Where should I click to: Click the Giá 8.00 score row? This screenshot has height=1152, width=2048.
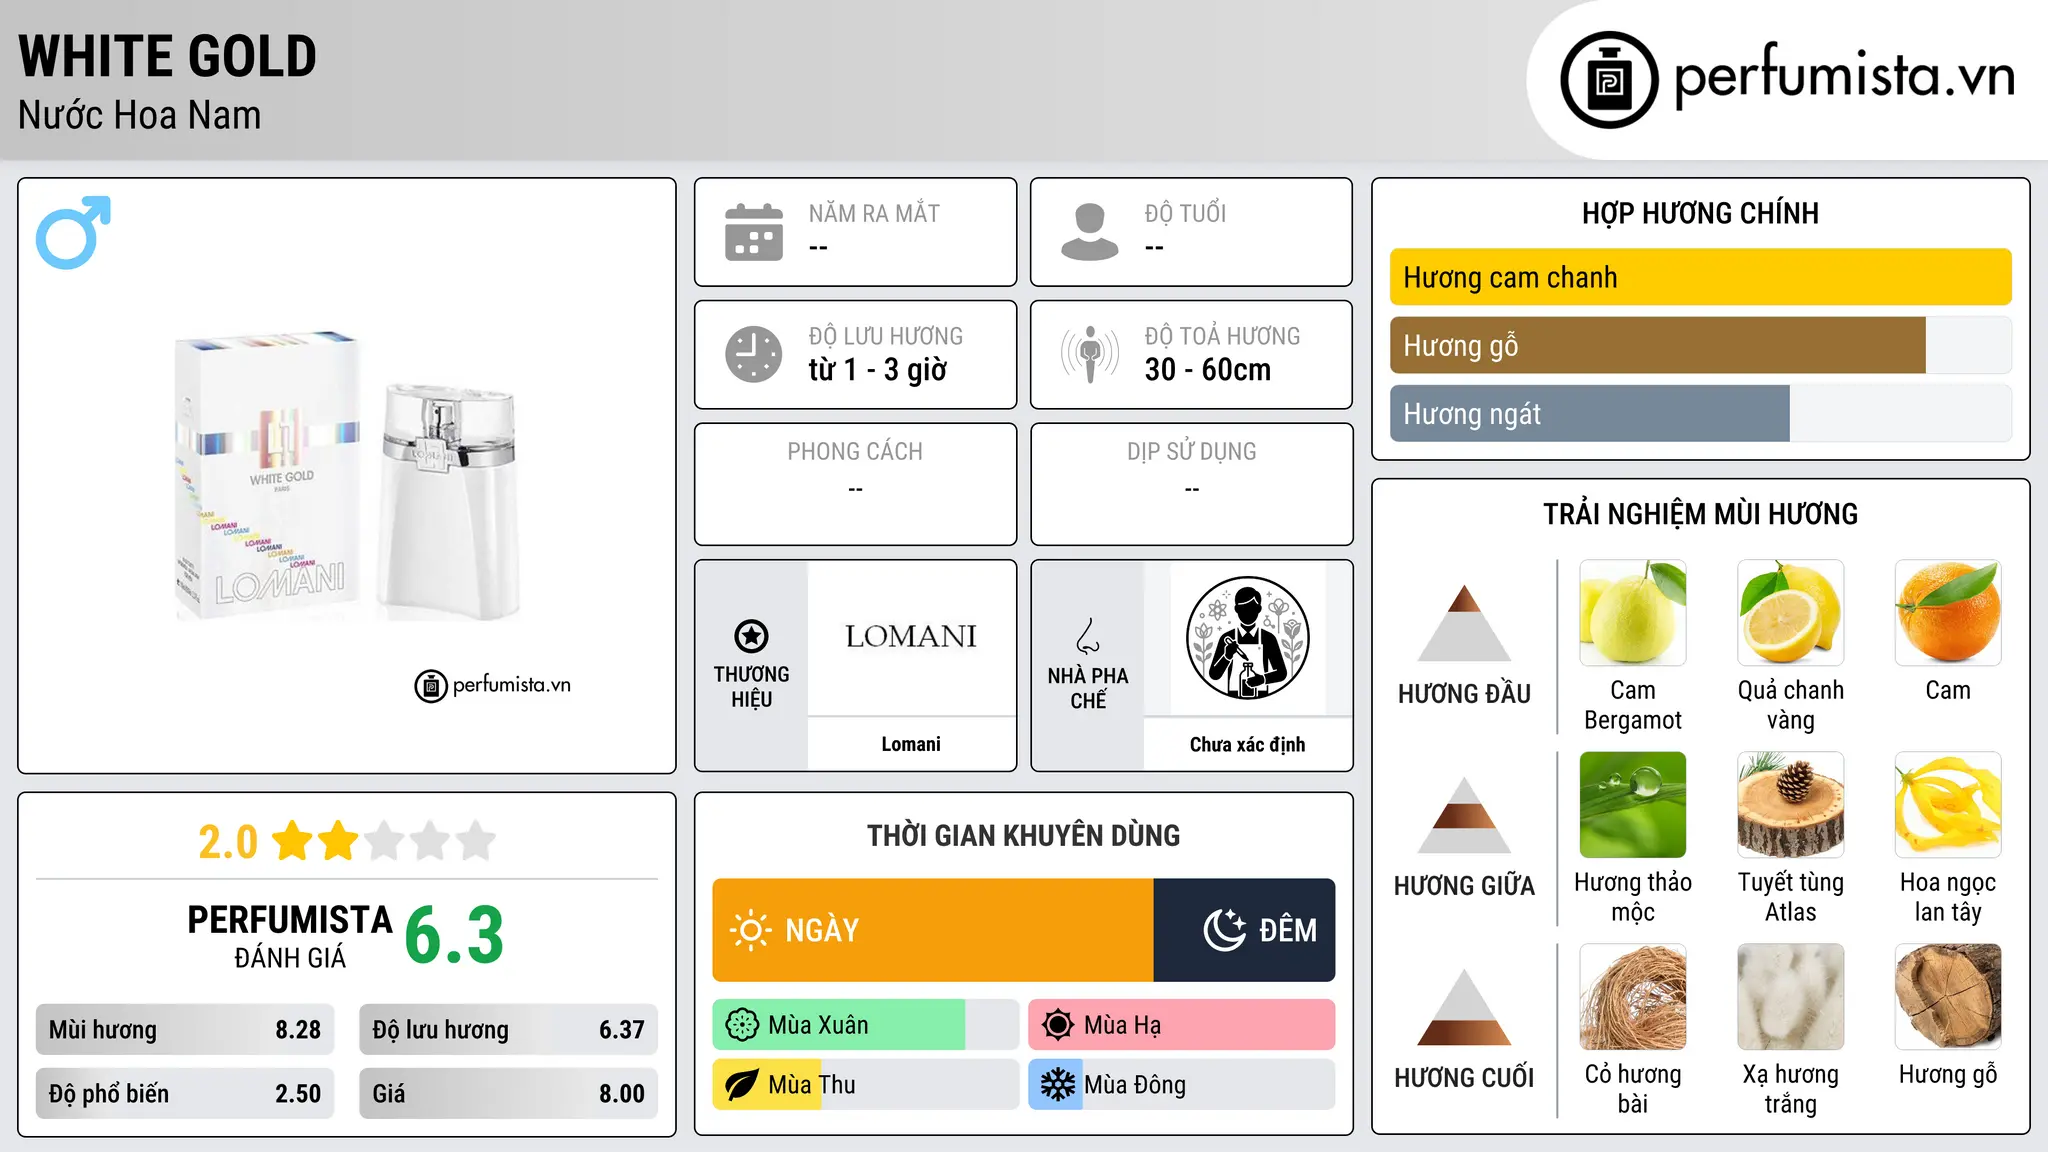point(508,1093)
